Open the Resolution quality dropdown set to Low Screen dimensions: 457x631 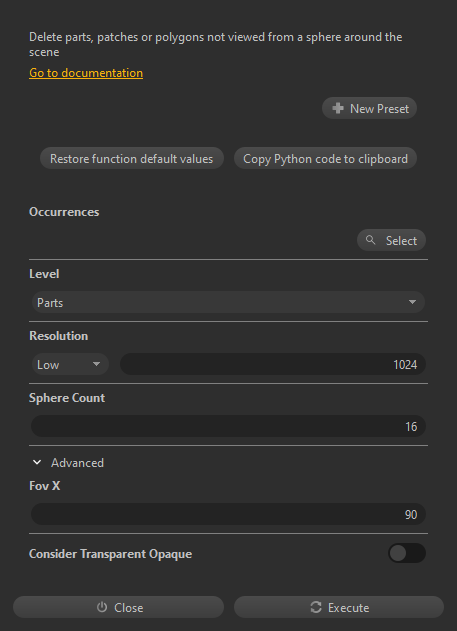point(70,364)
